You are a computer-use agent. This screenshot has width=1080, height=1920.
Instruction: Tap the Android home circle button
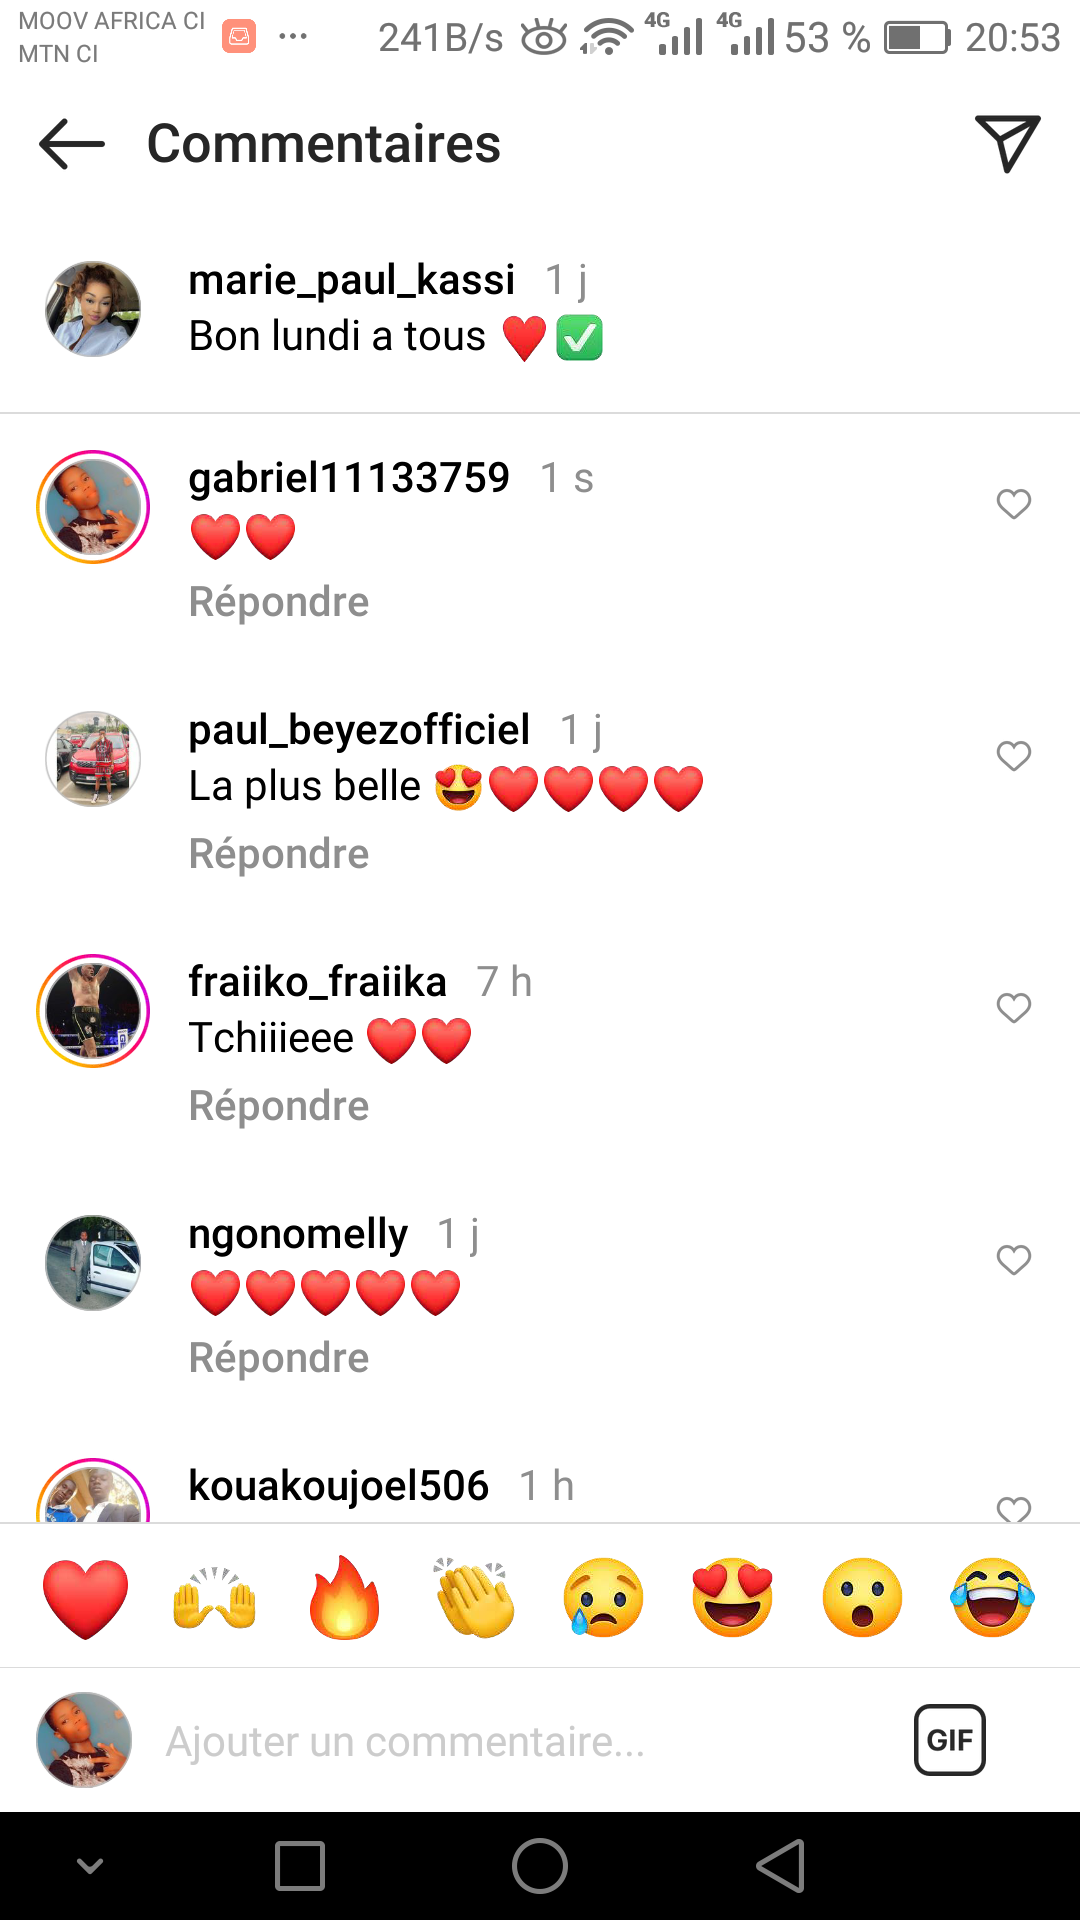(x=540, y=1866)
